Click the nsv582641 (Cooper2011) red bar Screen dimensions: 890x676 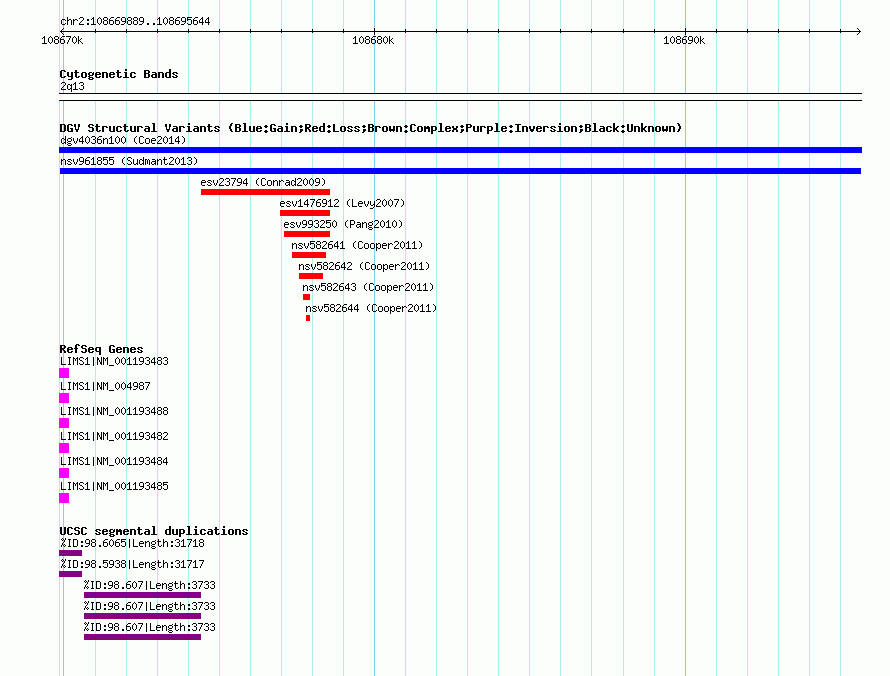[x=309, y=255]
